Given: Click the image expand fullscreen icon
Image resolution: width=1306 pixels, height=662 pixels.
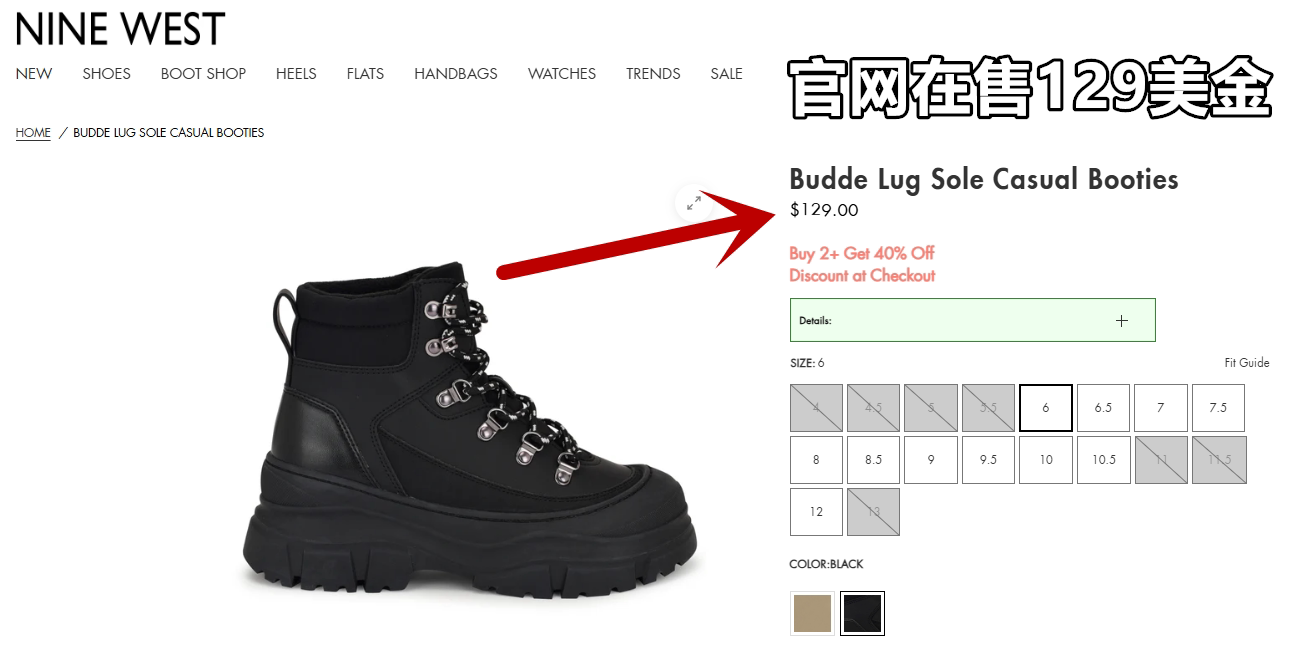Looking at the screenshot, I should tap(693, 203).
